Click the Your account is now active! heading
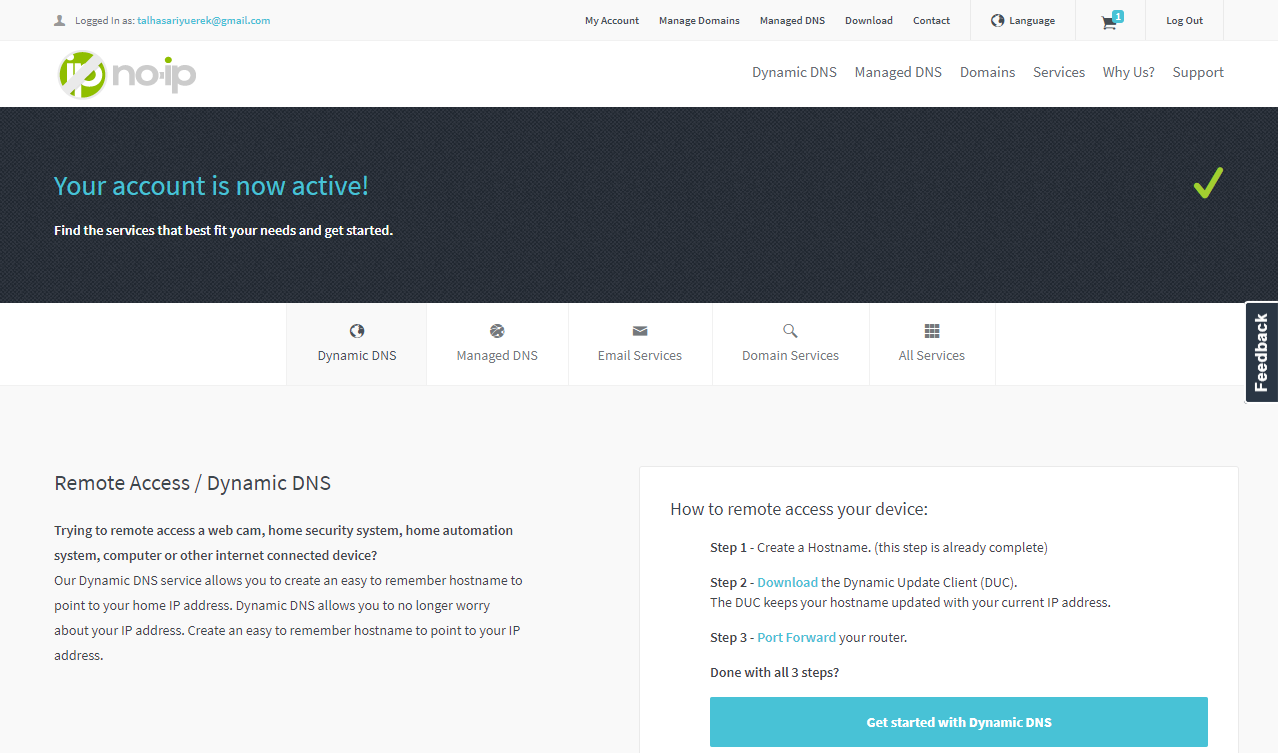The height and width of the screenshot is (753, 1278). [x=211, y=185]
